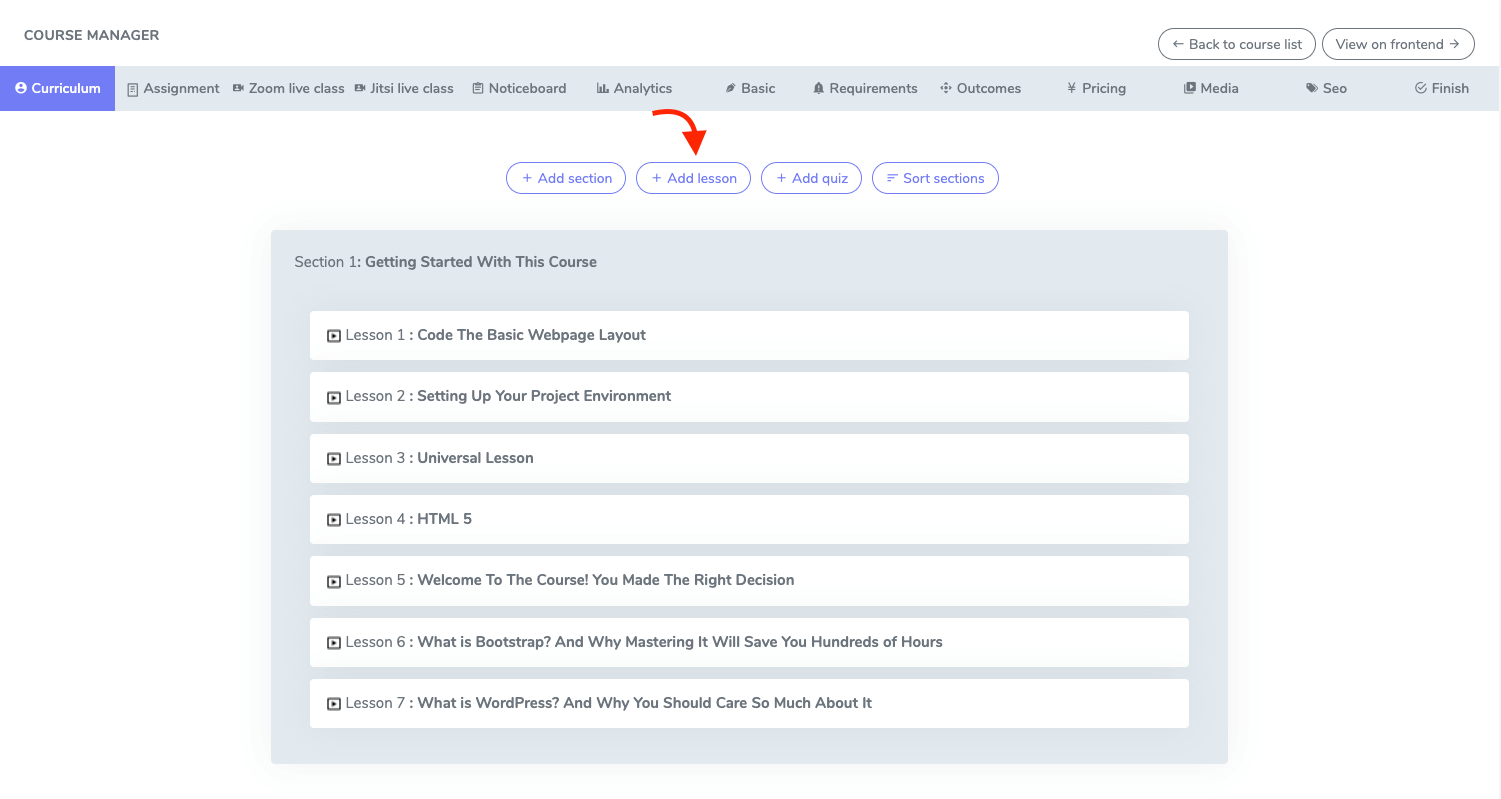1501x799 pixels.
Task: Select the Outcomes tab
Action: [980, 89]
